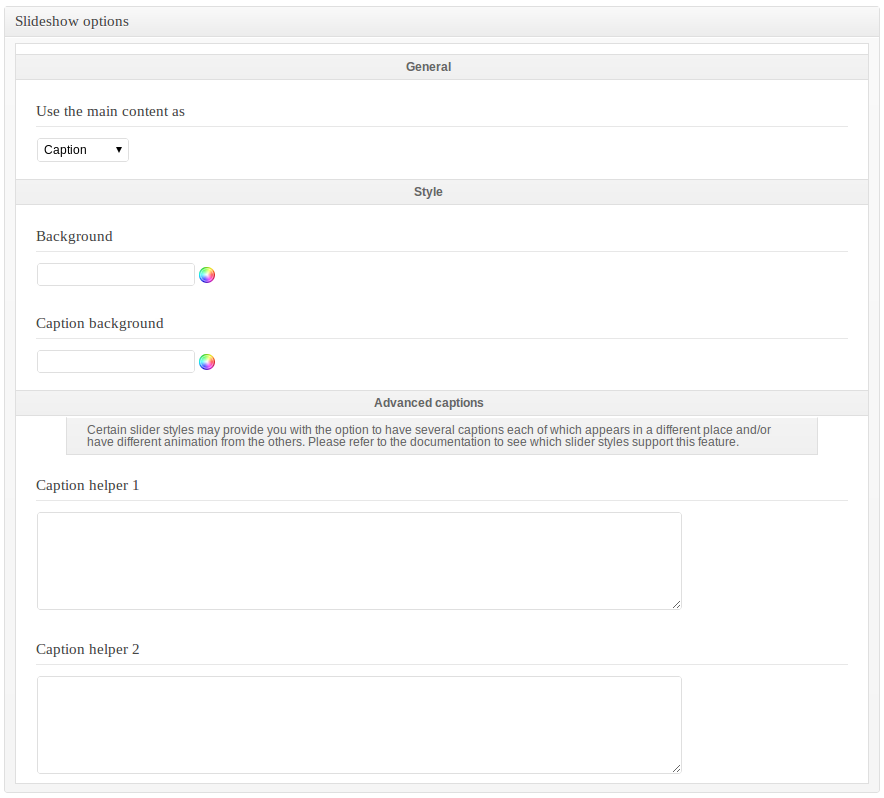Click the Caption background label

tap(99, 324)
